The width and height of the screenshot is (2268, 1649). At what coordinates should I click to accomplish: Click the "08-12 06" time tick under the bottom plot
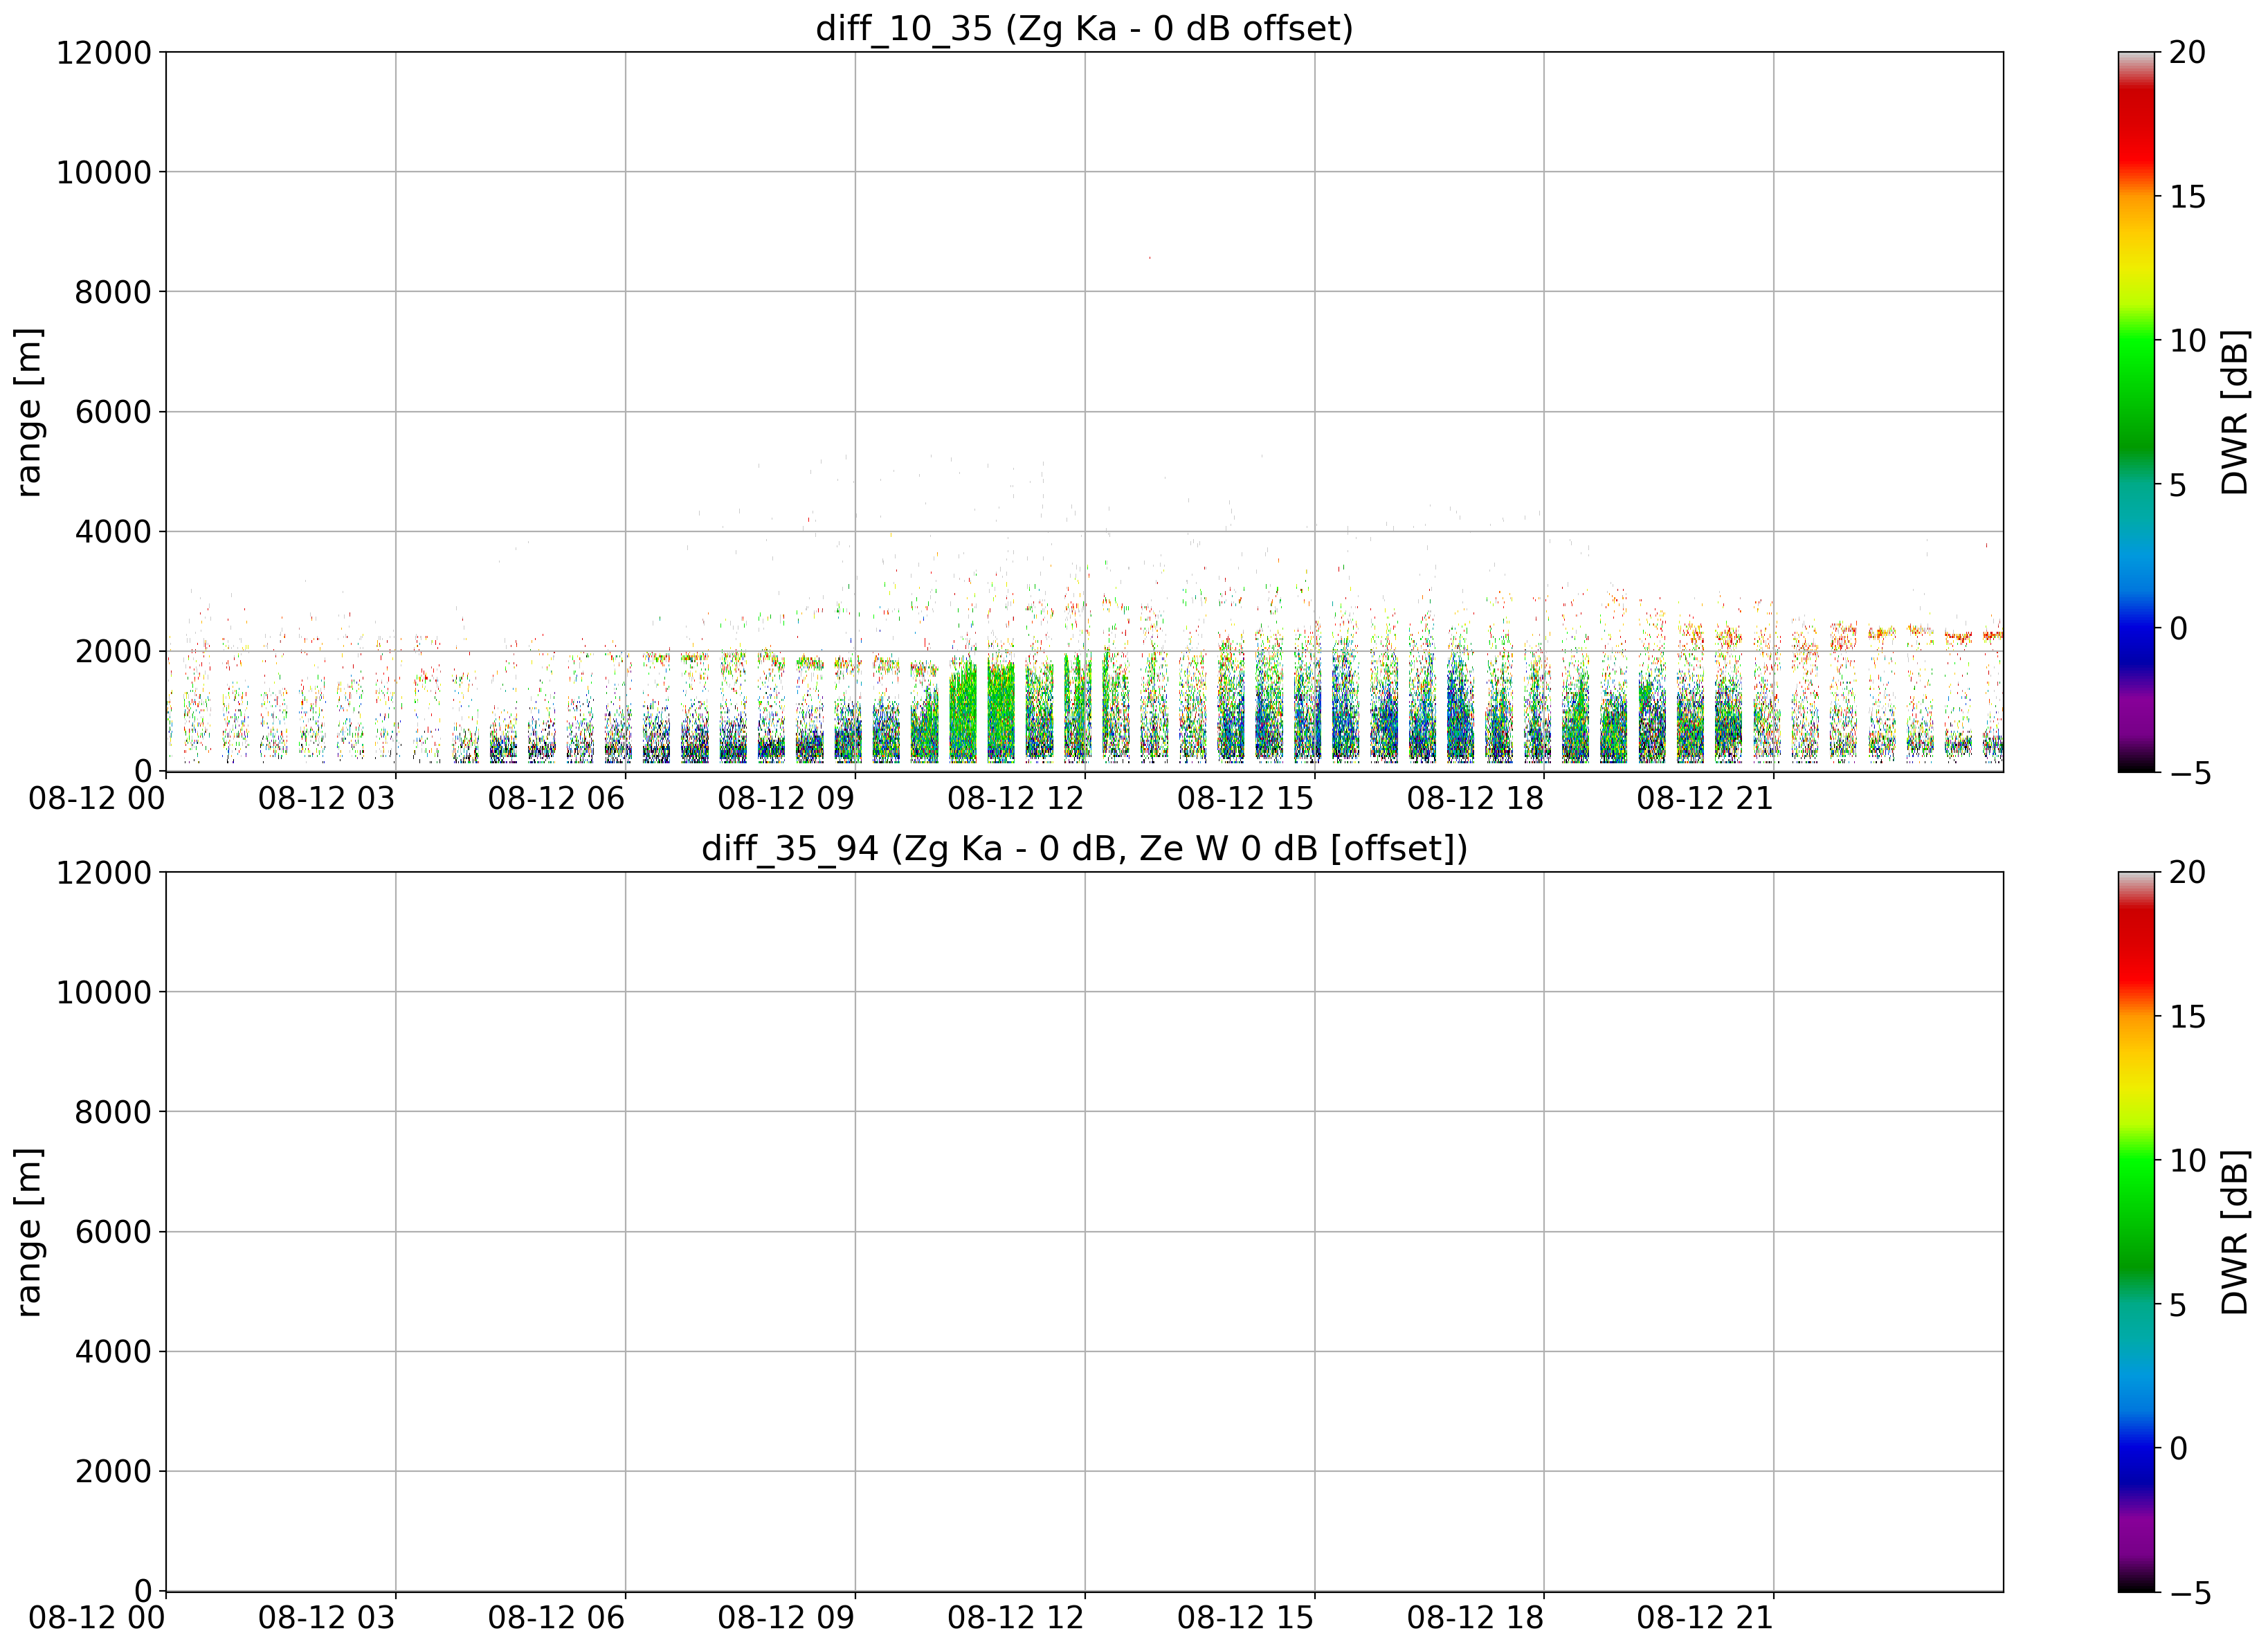(556, 1619)
